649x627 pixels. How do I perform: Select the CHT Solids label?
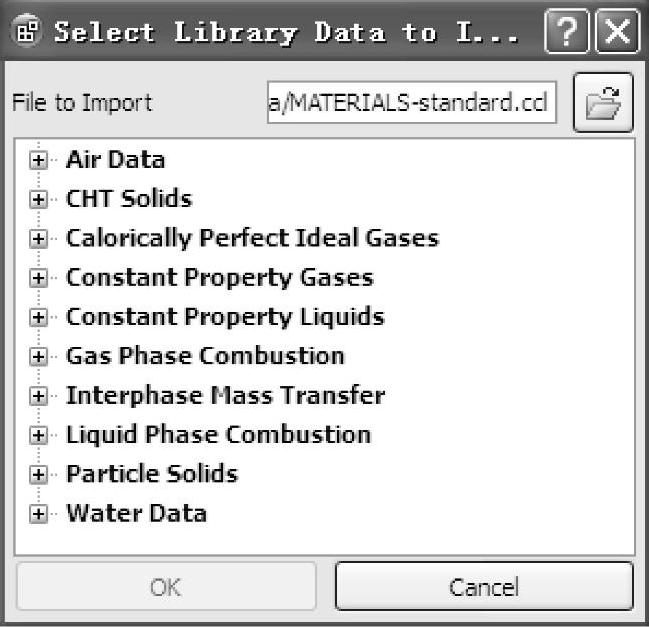click(x=128, y=199)
